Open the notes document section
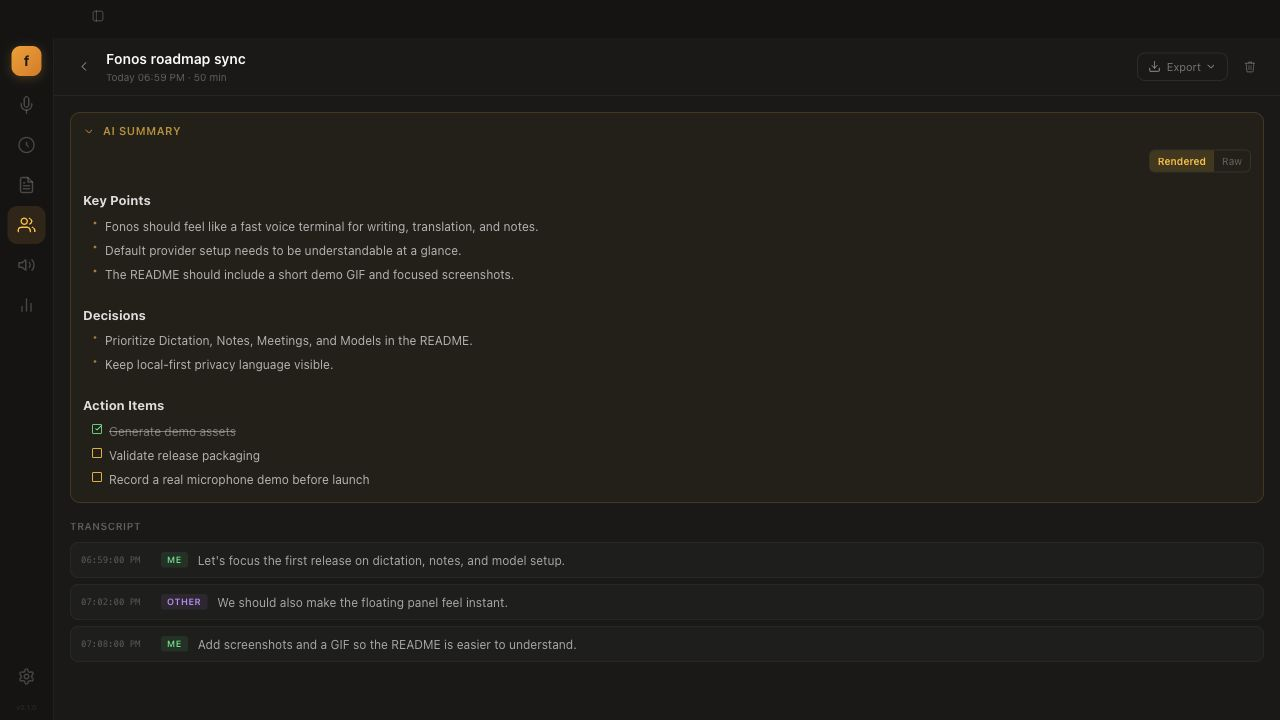The image size is (1280, 720). click(26, 185)
